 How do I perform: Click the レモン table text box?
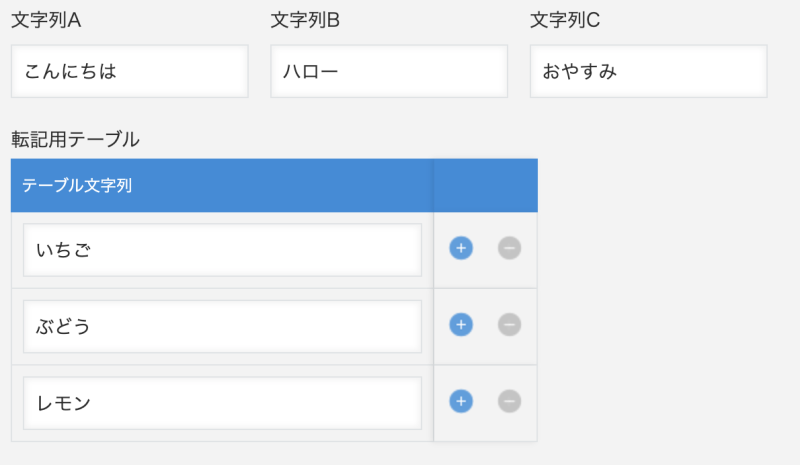222,403
